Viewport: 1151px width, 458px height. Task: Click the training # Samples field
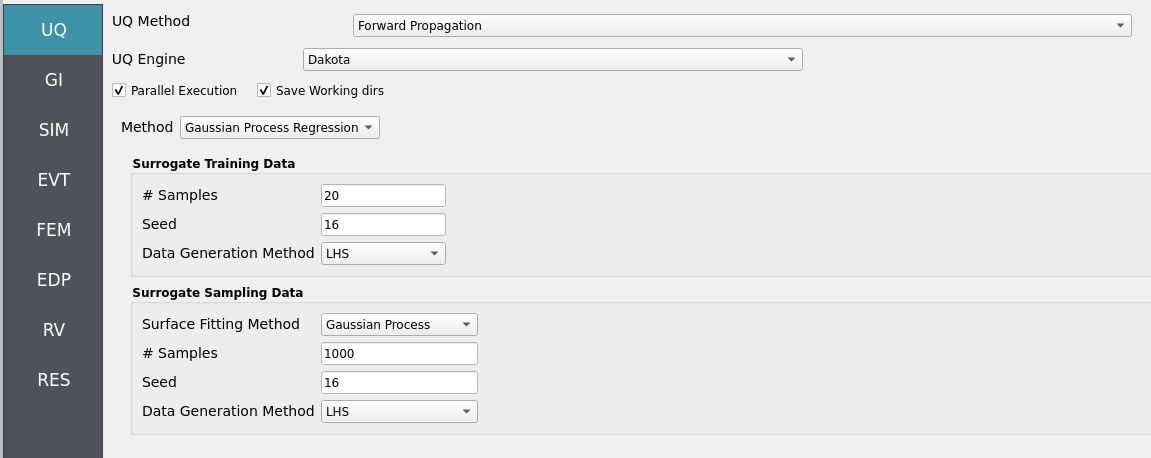[383, 196]
